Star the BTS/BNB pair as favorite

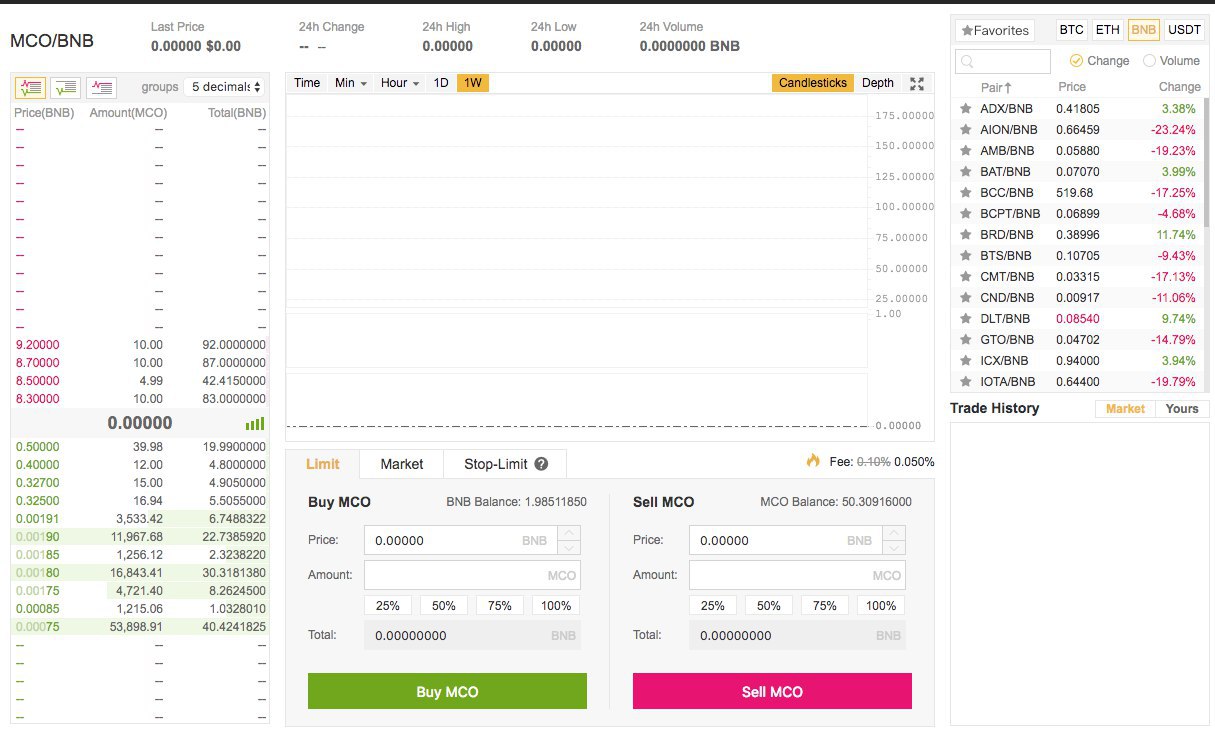coord(965,255)
